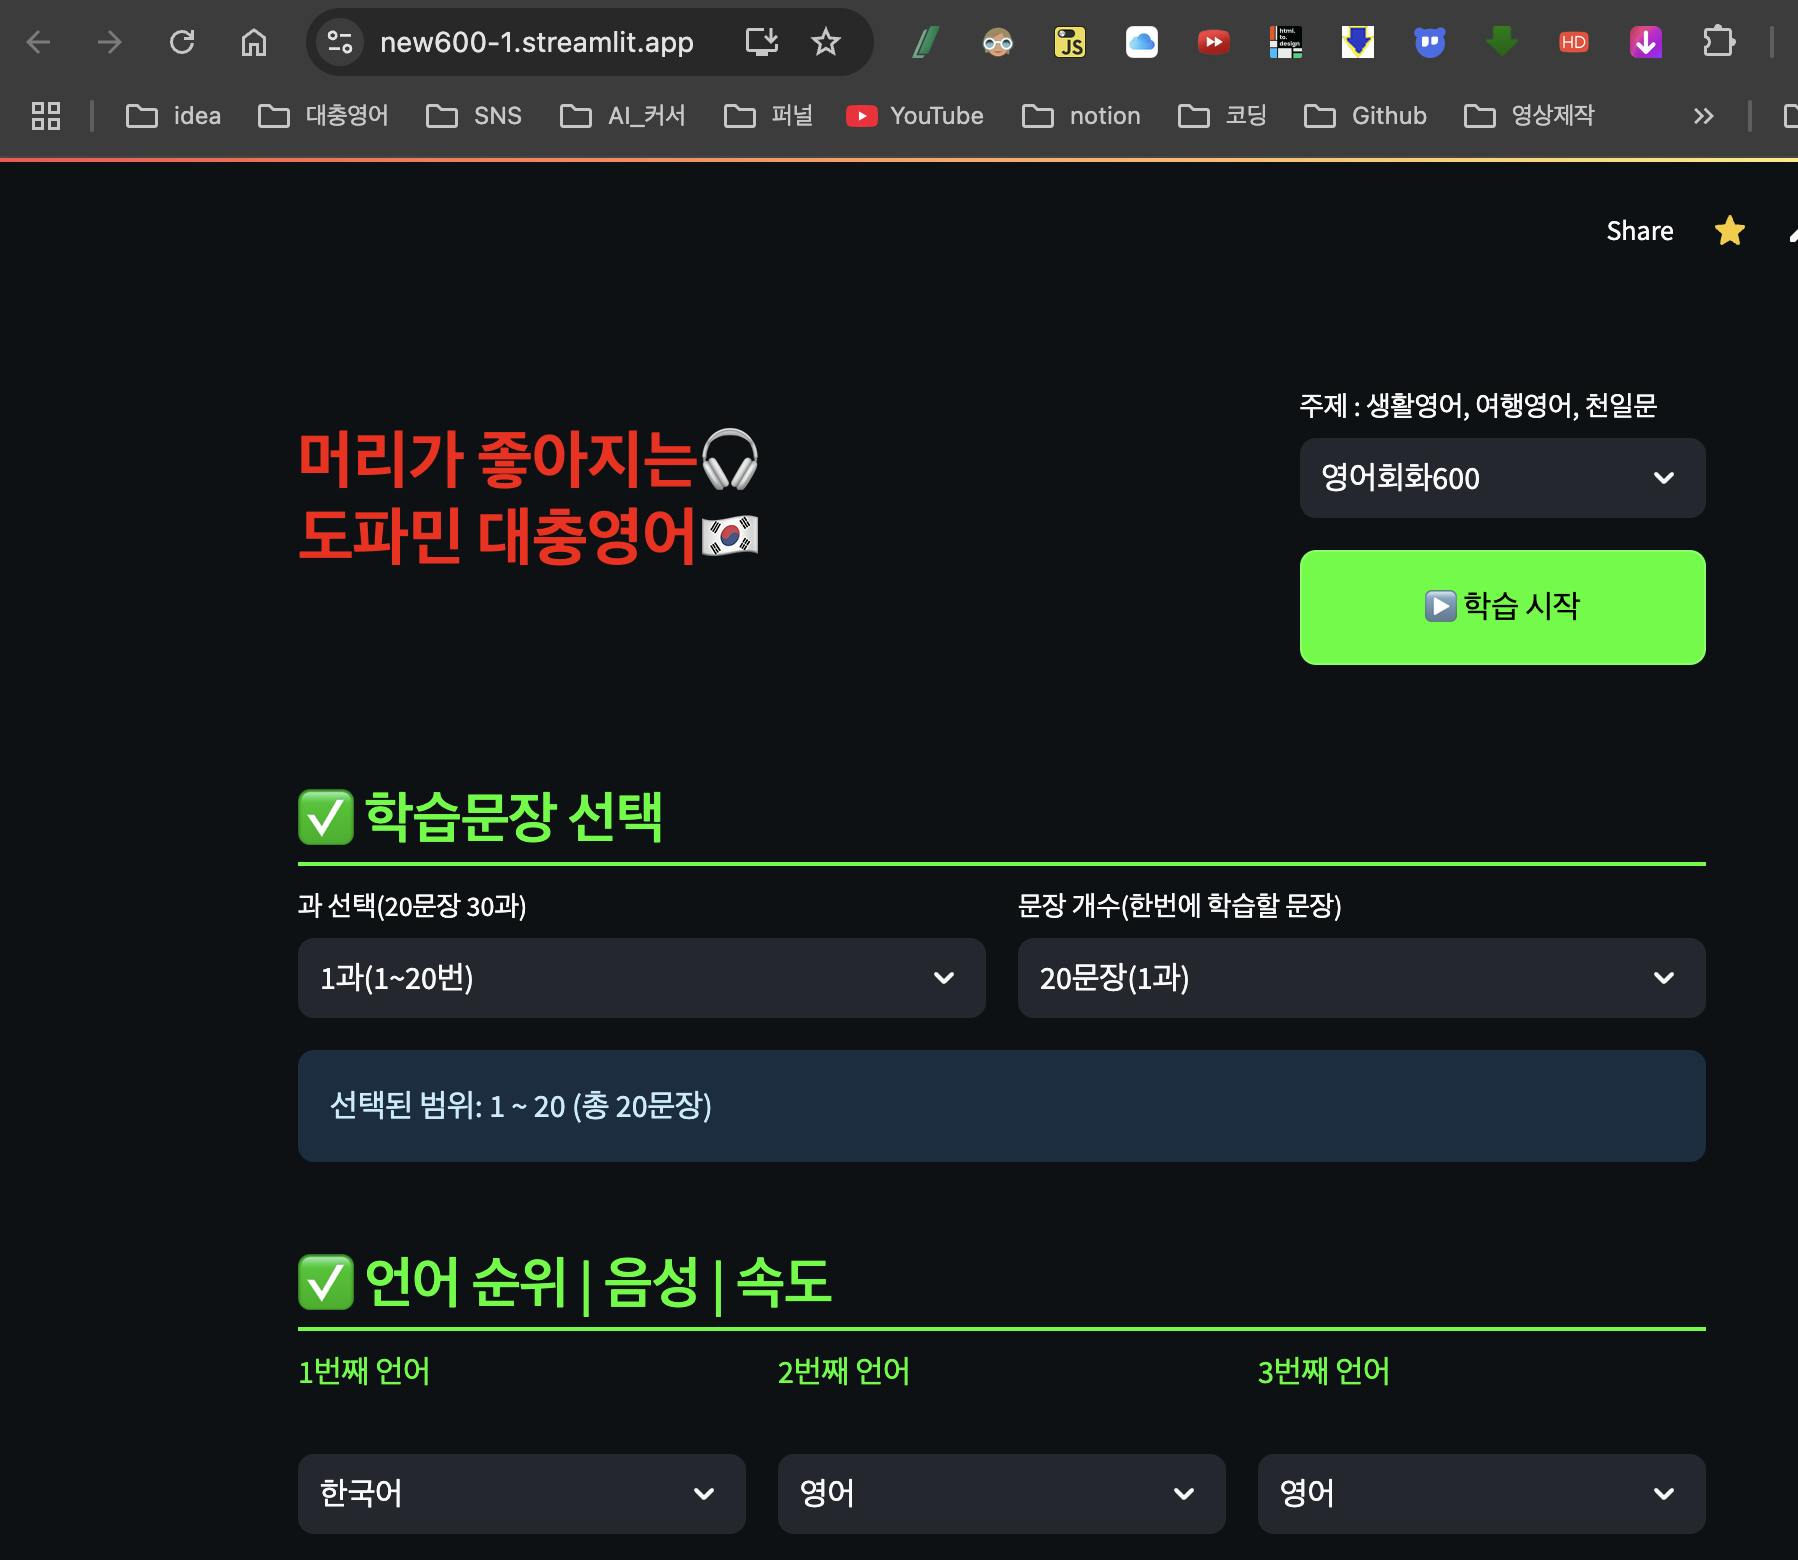Open the extensions puzzle menu
Viewport: 1798px width, 1560px height.
point(1718,42)
